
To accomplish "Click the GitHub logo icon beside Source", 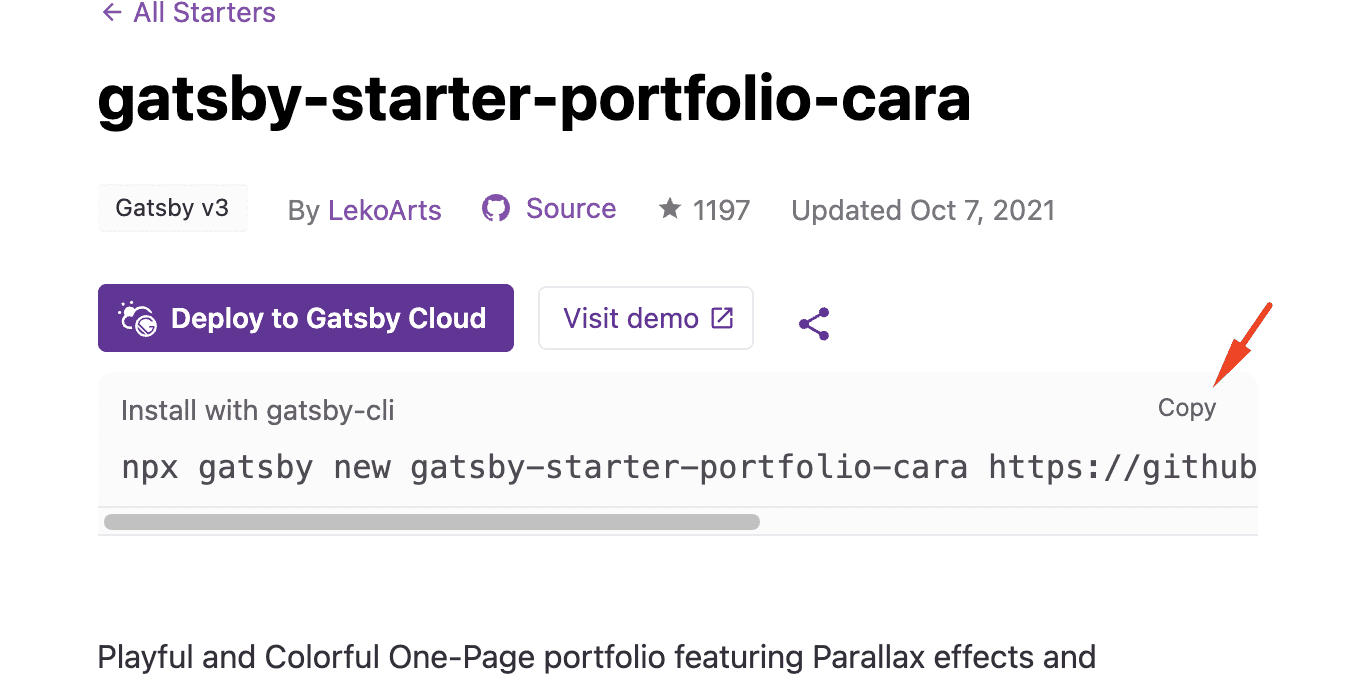I will click(x=496, y=208).
